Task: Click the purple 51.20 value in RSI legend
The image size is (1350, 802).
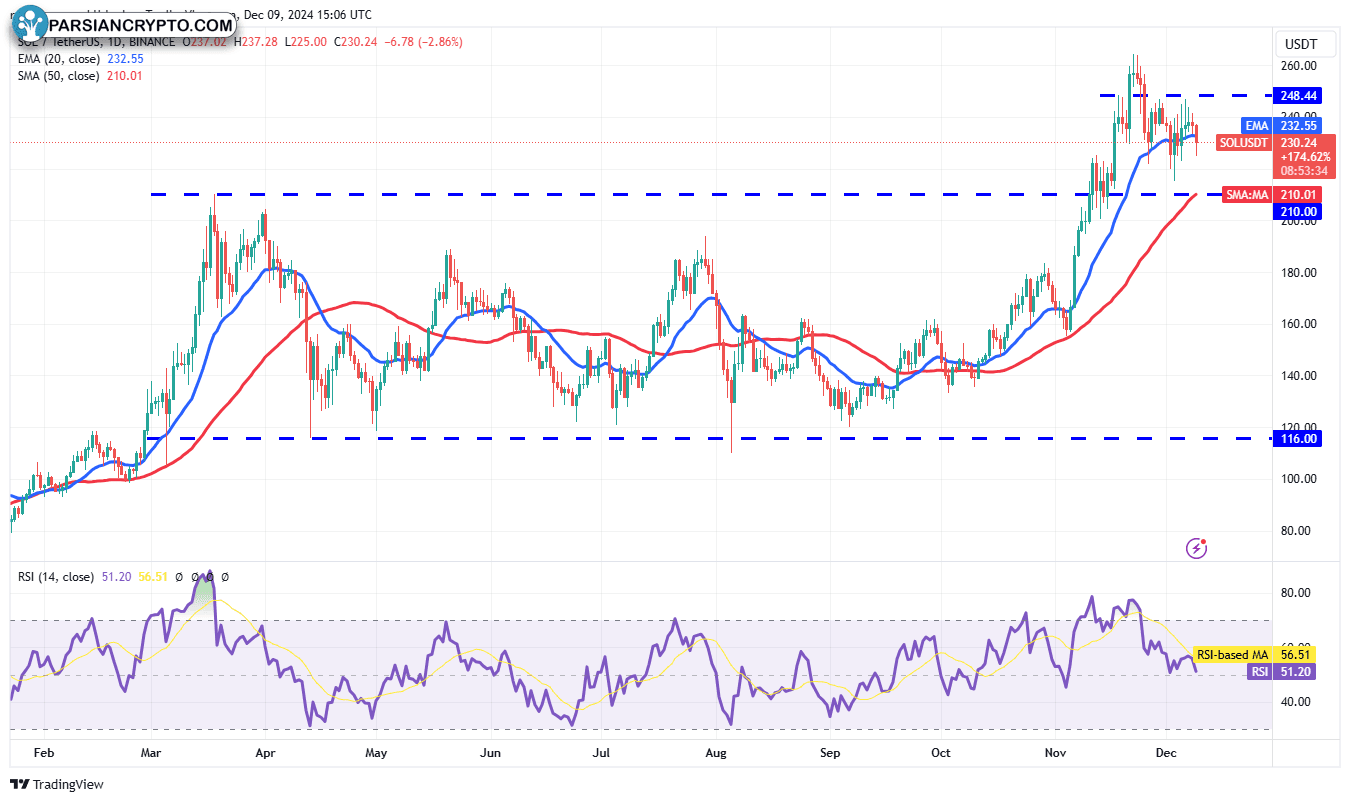Action: (118, 577)
